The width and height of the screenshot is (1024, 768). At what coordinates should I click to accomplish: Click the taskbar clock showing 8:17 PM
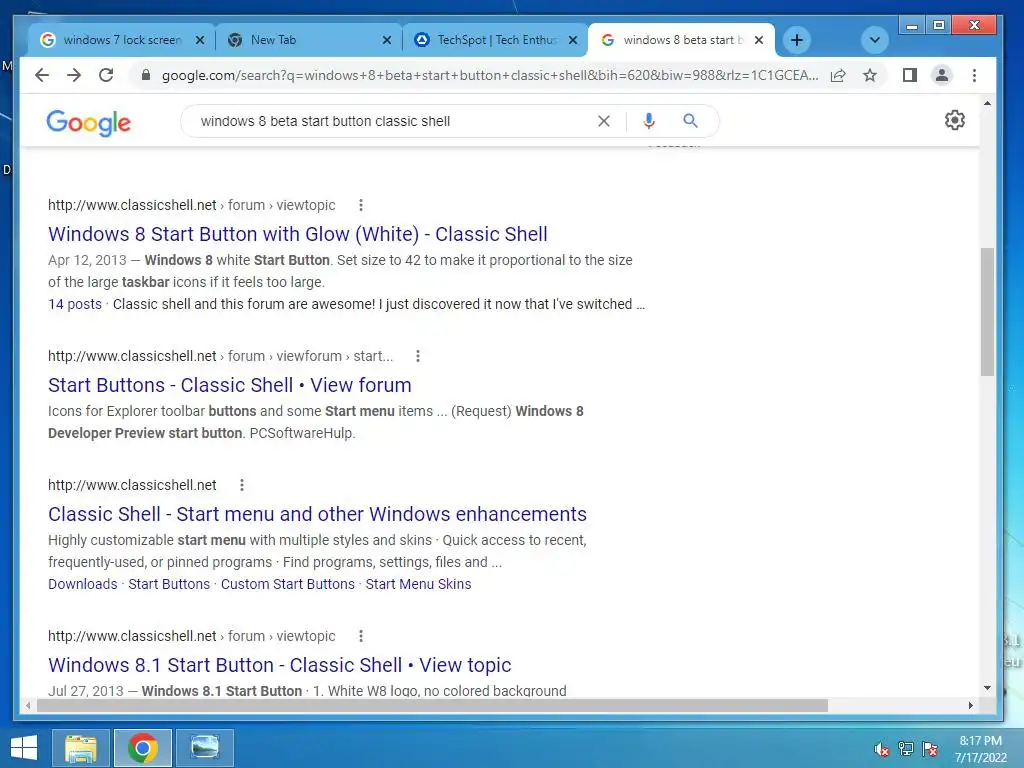pos(980,749)
